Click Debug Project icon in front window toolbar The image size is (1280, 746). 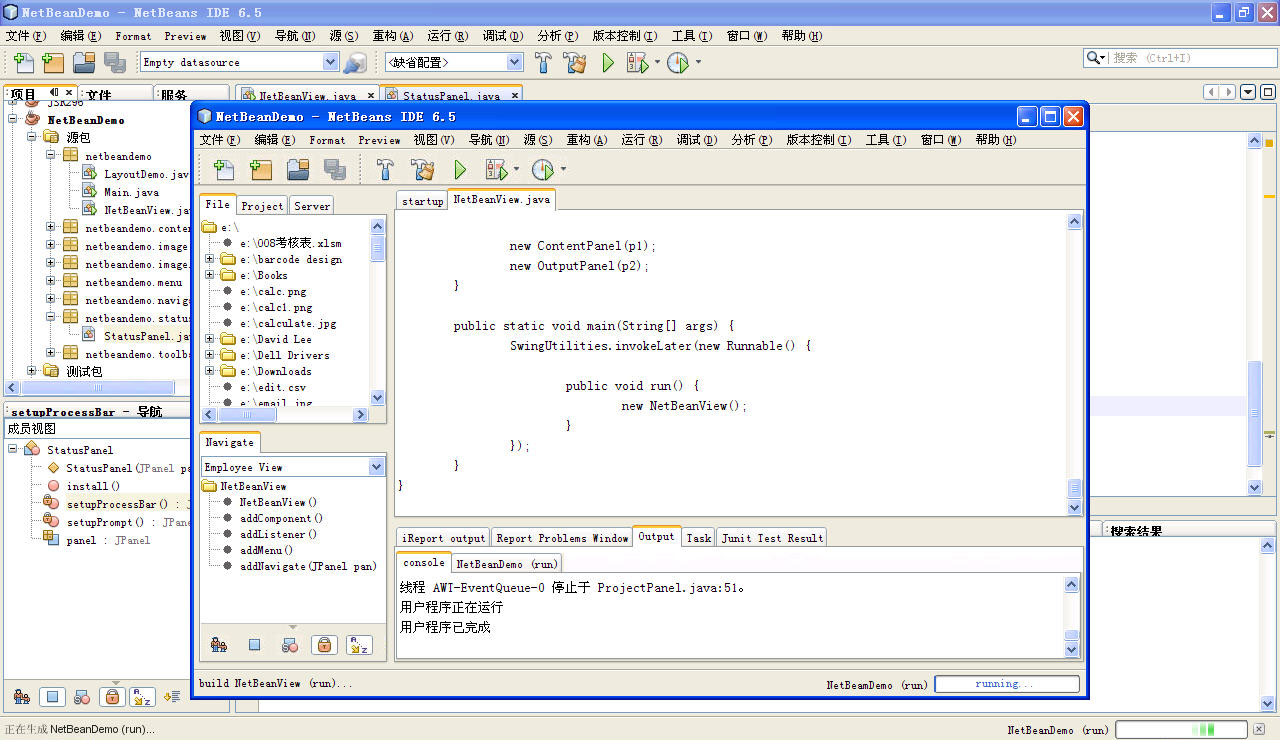tap(496, 170)
